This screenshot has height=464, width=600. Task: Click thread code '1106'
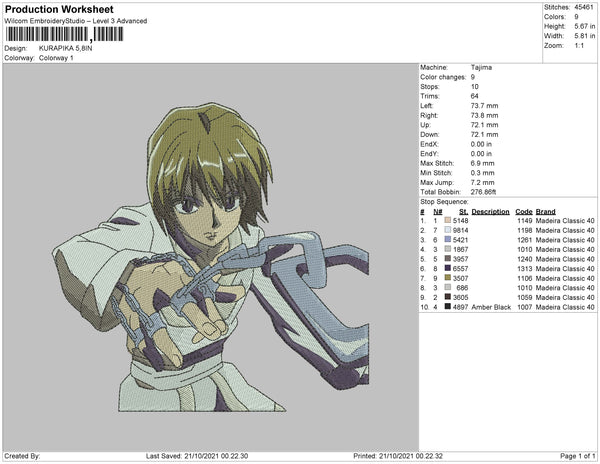click(x=525, y=278)
